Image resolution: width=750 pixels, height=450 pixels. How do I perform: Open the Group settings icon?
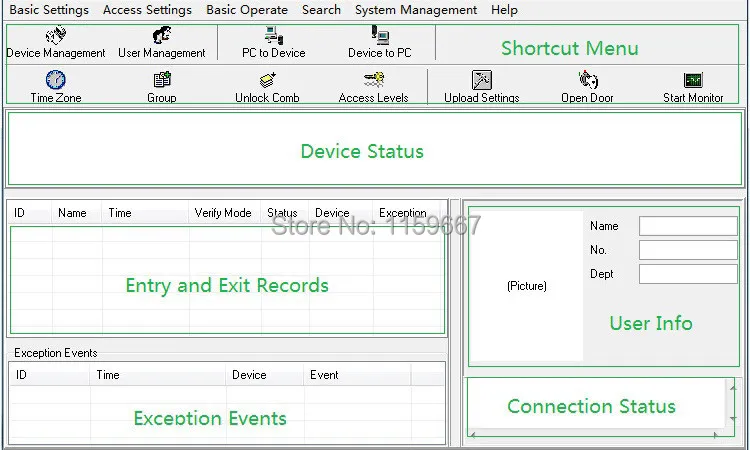(x=162, y=80)
